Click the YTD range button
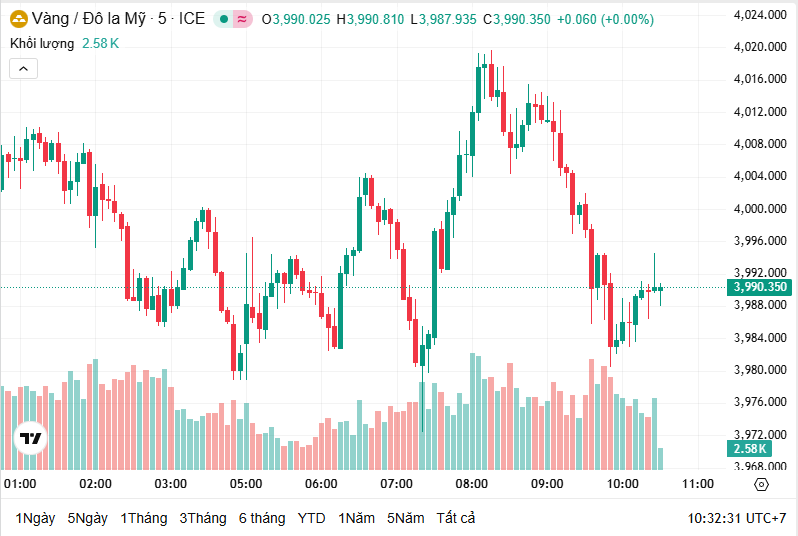 [311, 518]
